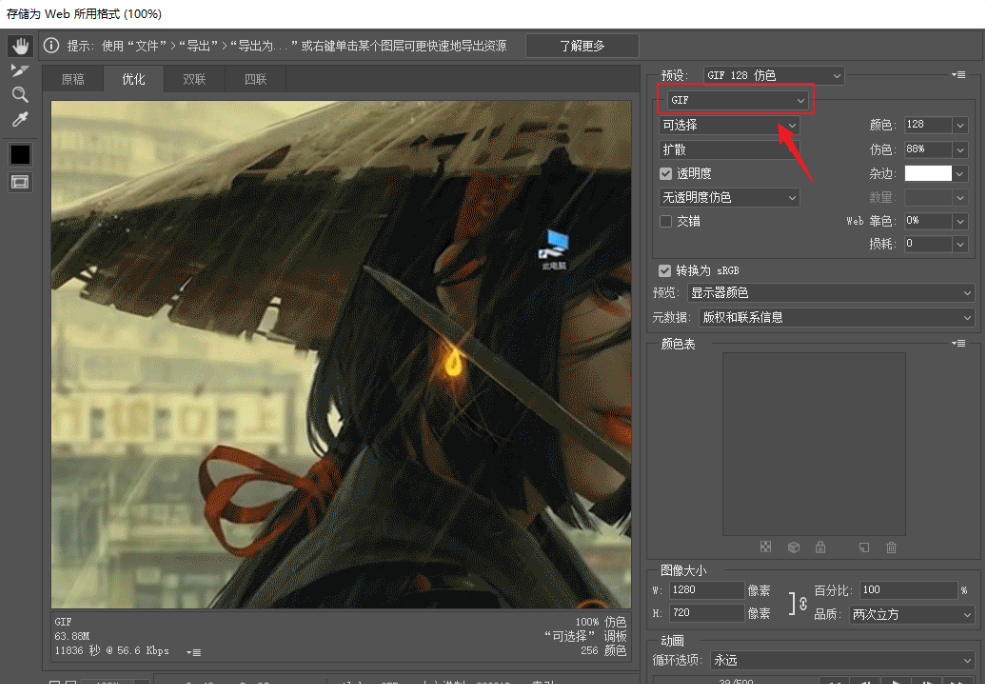
Task: Select the Hand tool
Action: click(20, 46)
